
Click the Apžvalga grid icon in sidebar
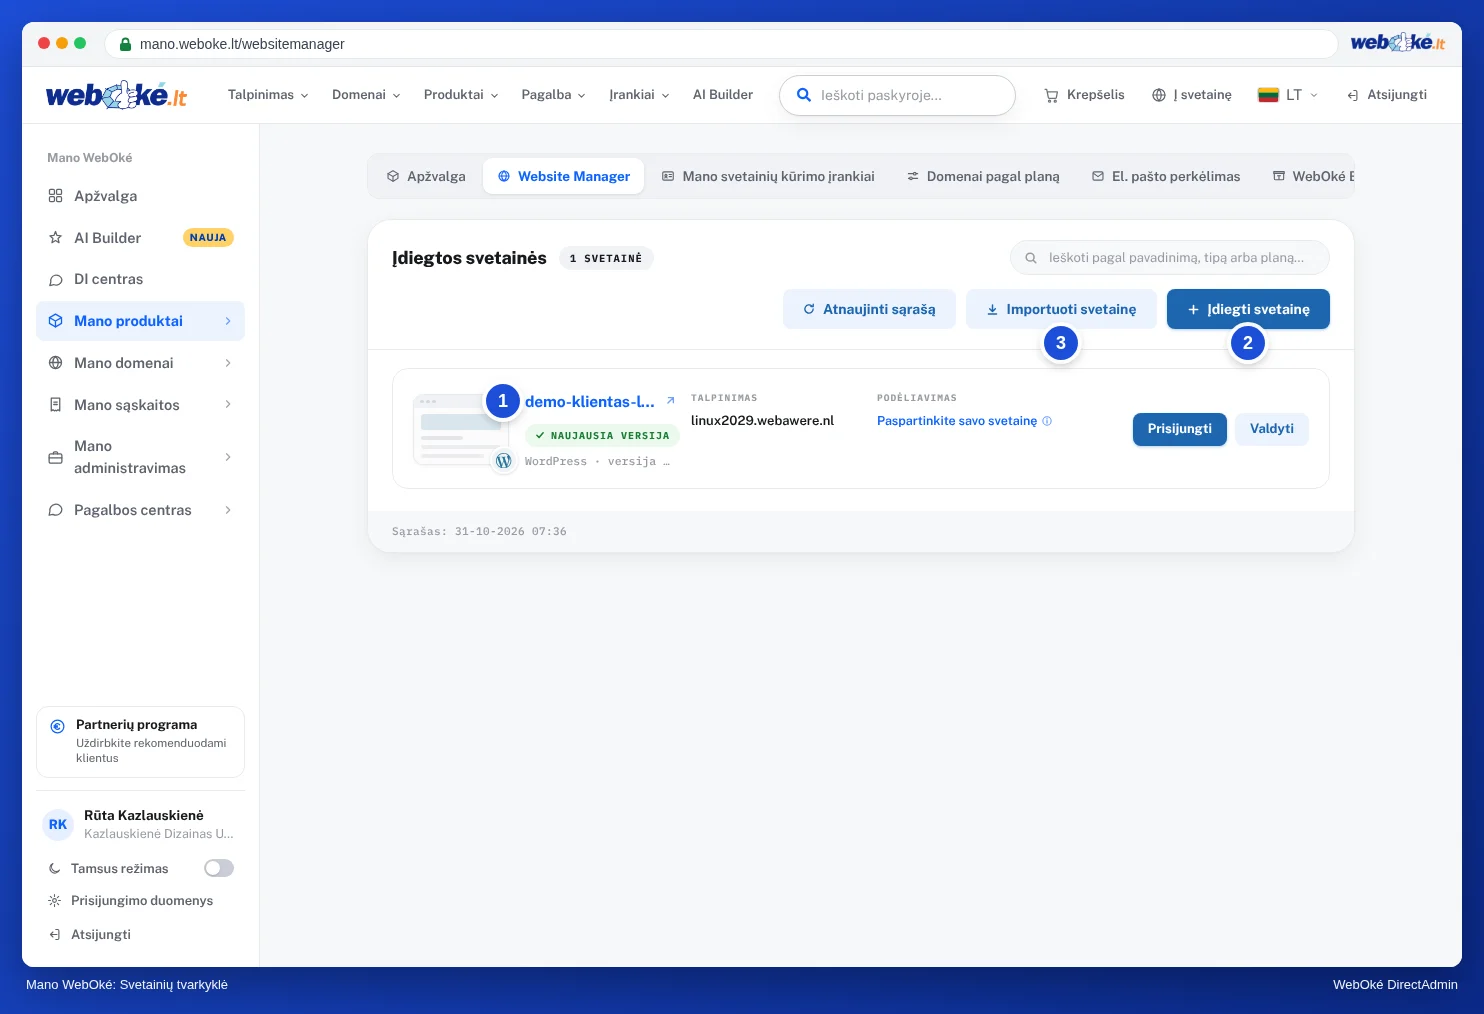coord(56,196)
